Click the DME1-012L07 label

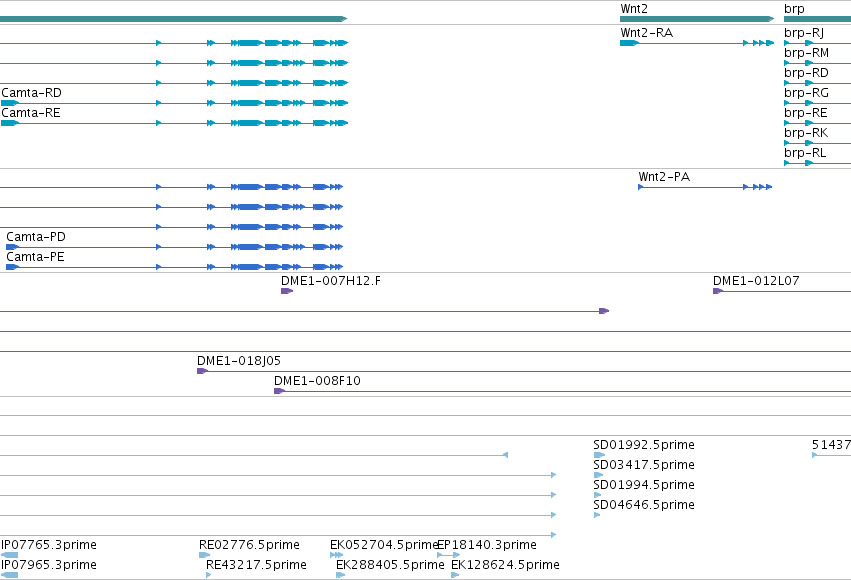[x=756, y=281]
